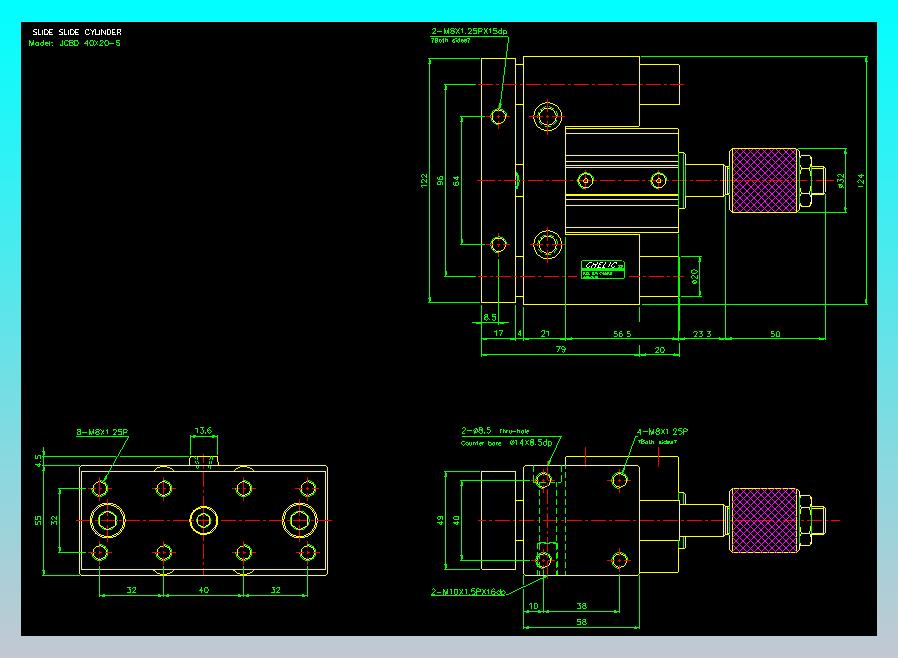
Task: Click the "124" overall height dimension
Action: coord(860,180)
